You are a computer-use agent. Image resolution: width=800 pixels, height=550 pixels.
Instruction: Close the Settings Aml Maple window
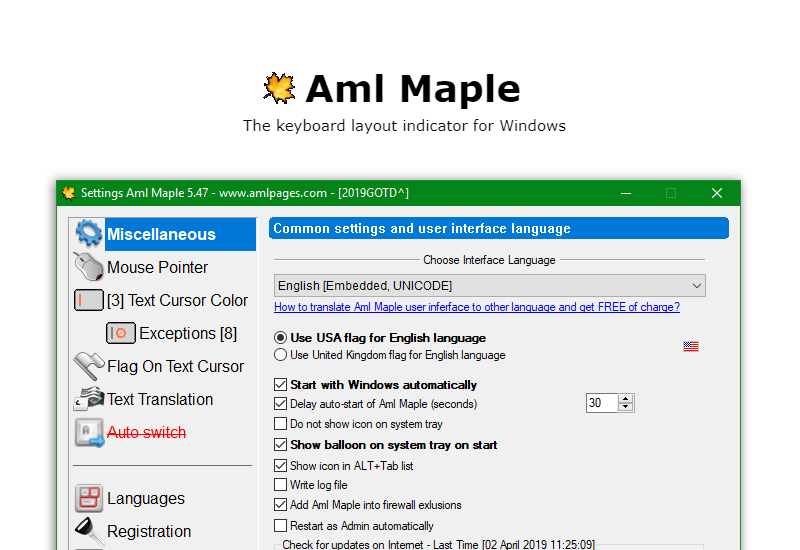[717, 193]
